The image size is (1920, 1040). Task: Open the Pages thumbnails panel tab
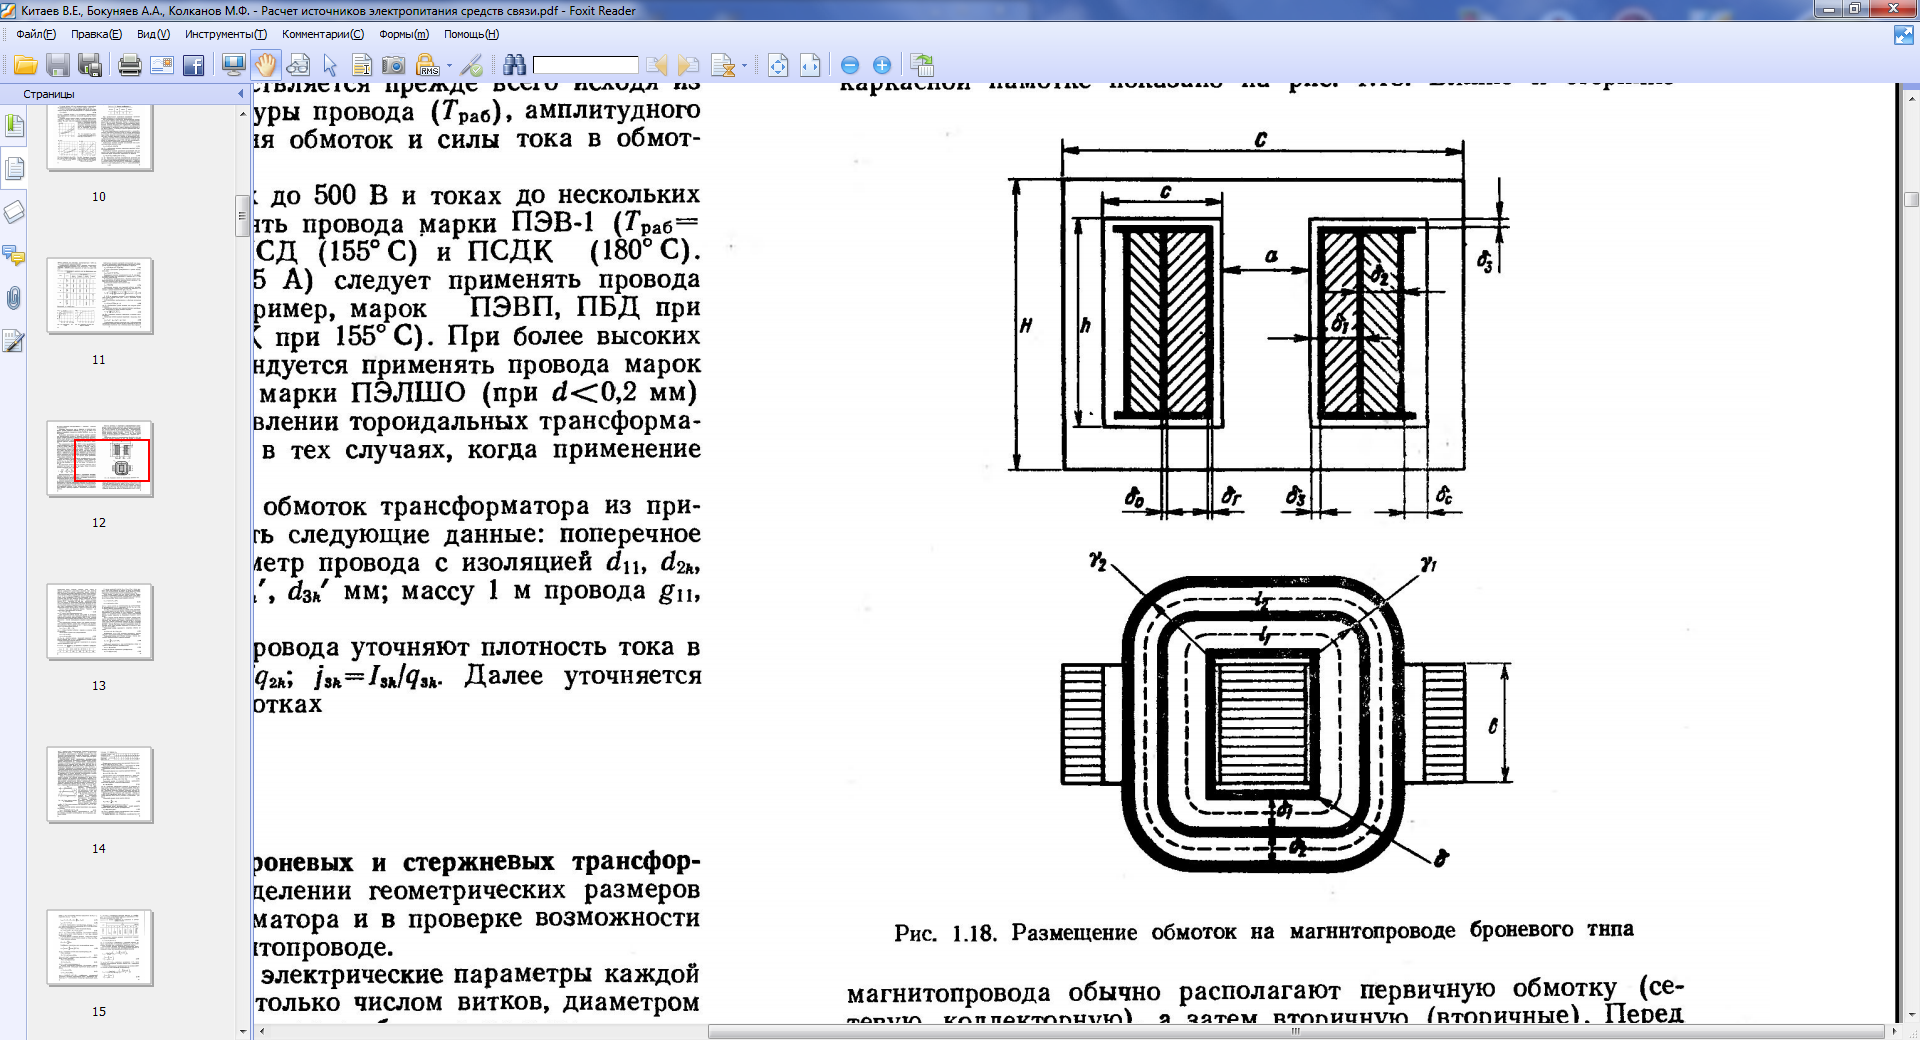(14, 169)
